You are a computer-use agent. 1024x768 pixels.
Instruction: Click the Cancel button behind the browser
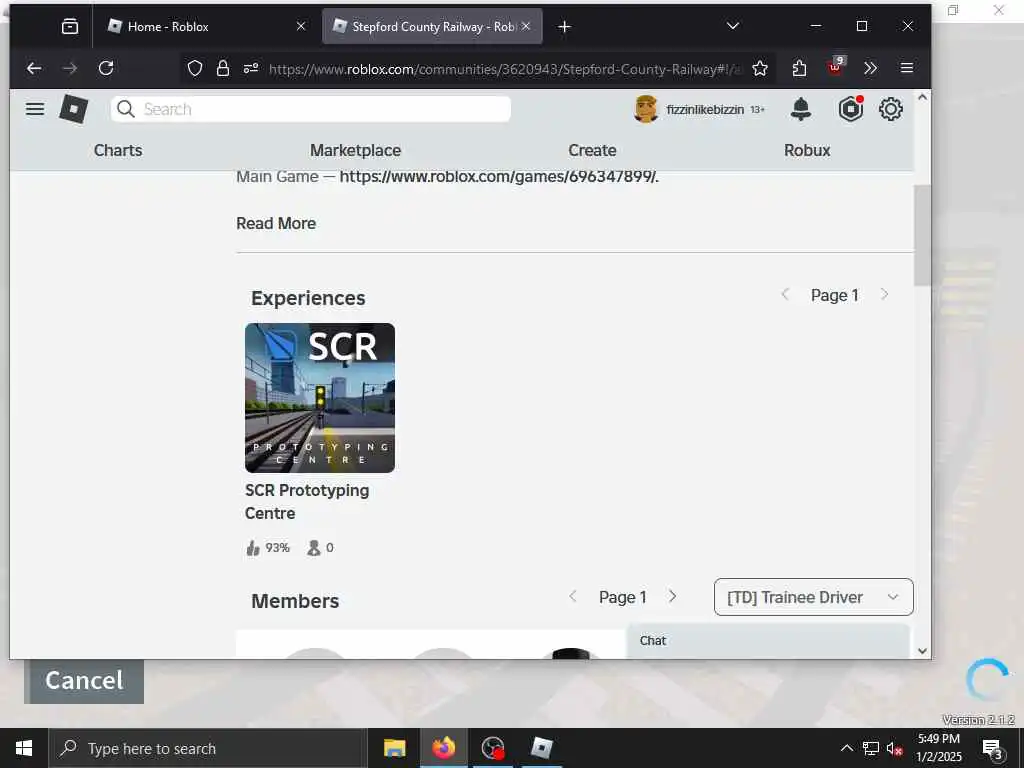click(84, 680)
